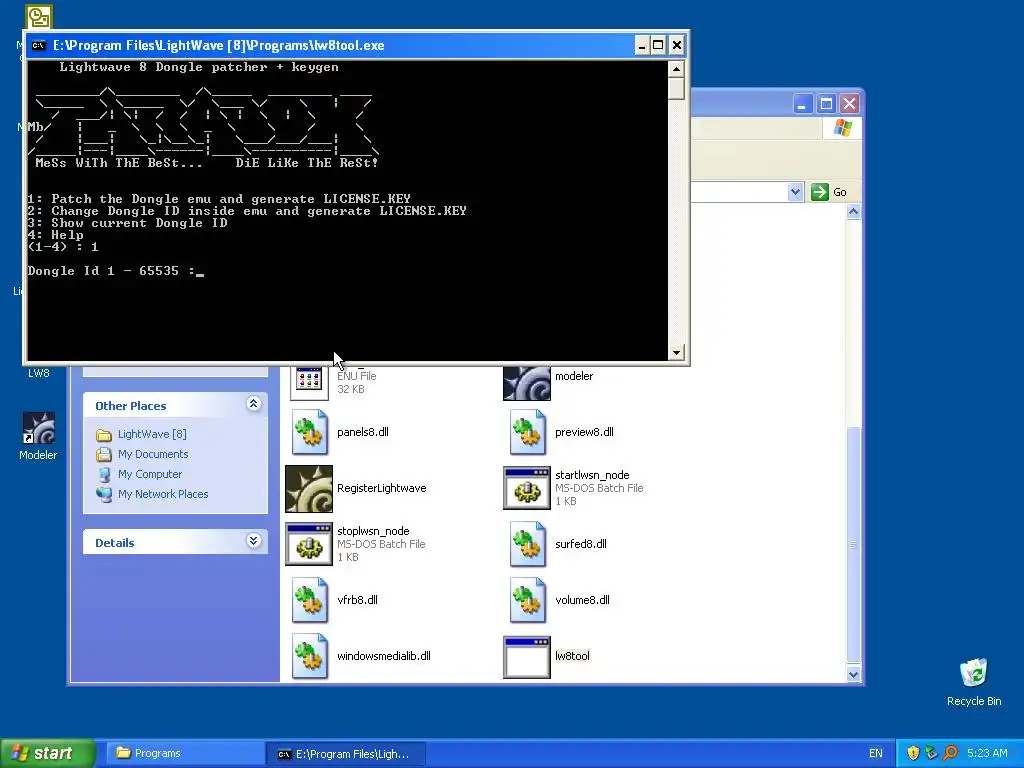Select the lw8tool executable icon

(x=527, y=657)
